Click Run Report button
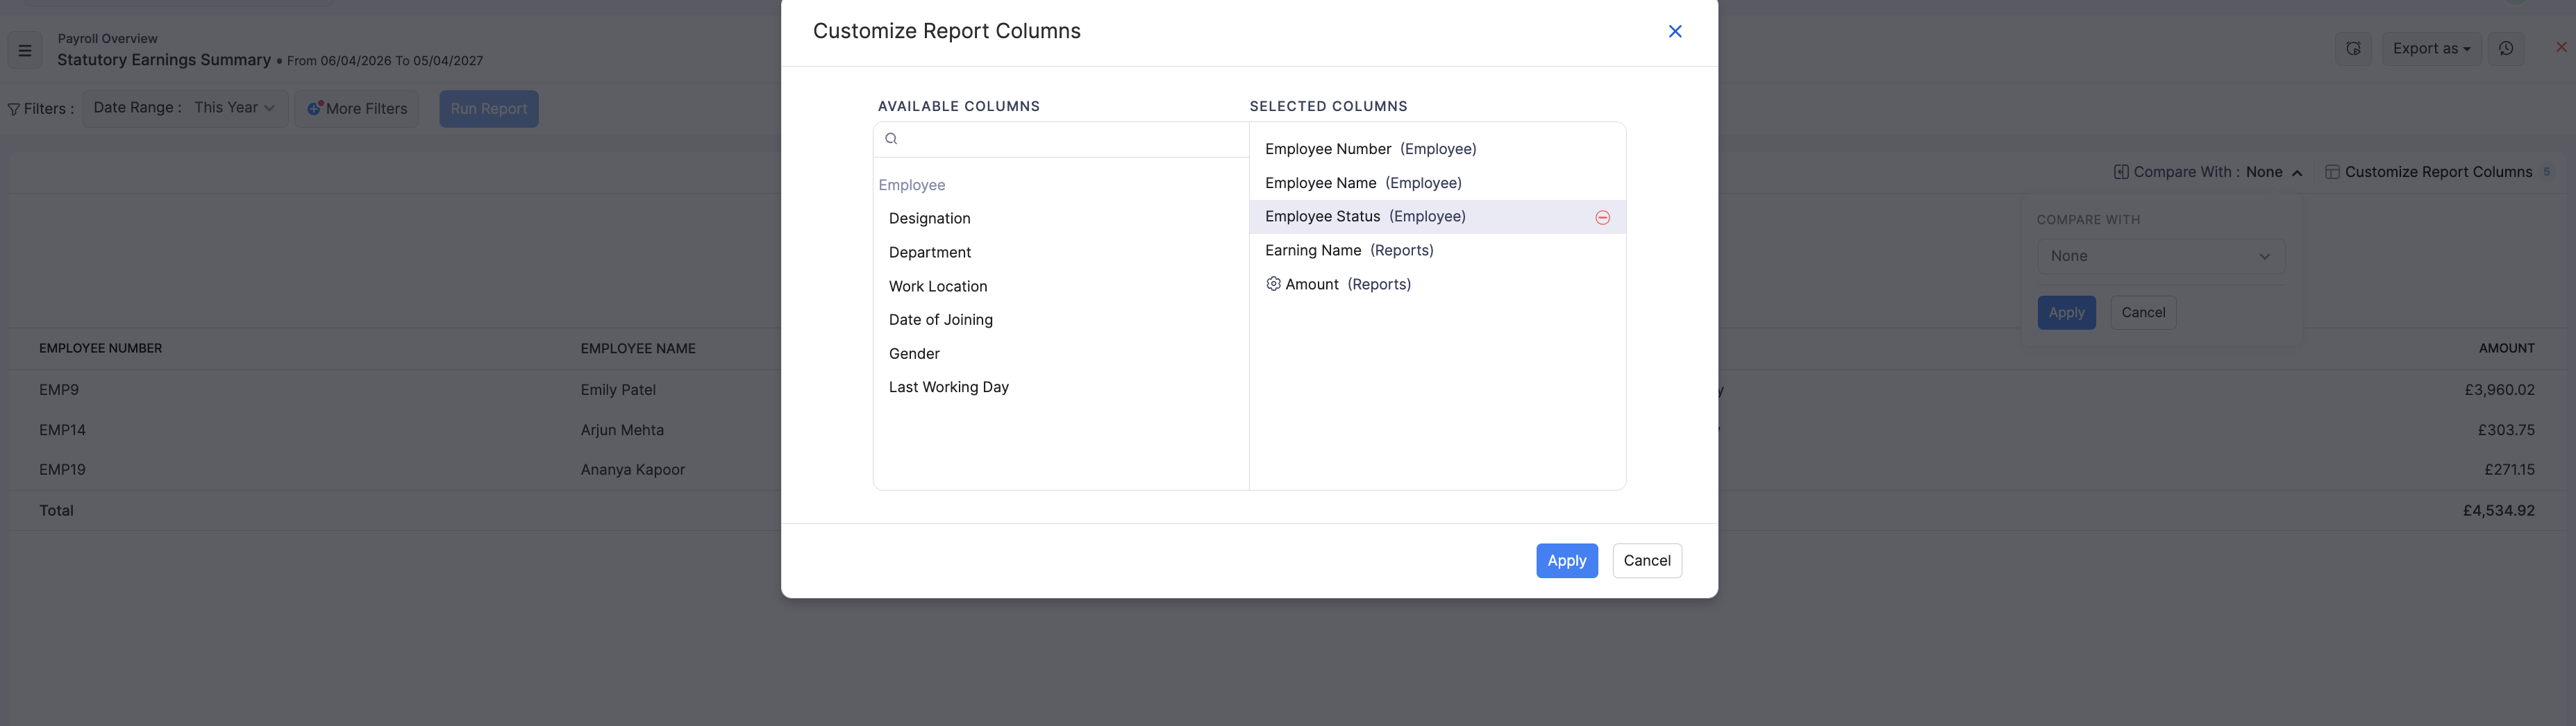The height and width of the screenshot is (726, 2576). (x=488, y=109)
